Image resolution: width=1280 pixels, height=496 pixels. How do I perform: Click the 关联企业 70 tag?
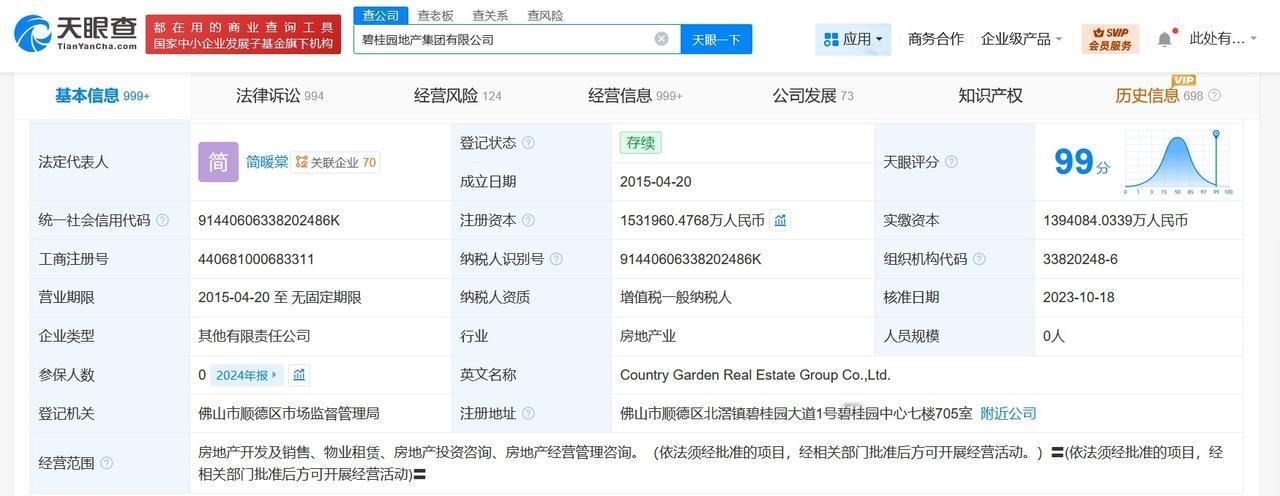(x=336, y=162)
